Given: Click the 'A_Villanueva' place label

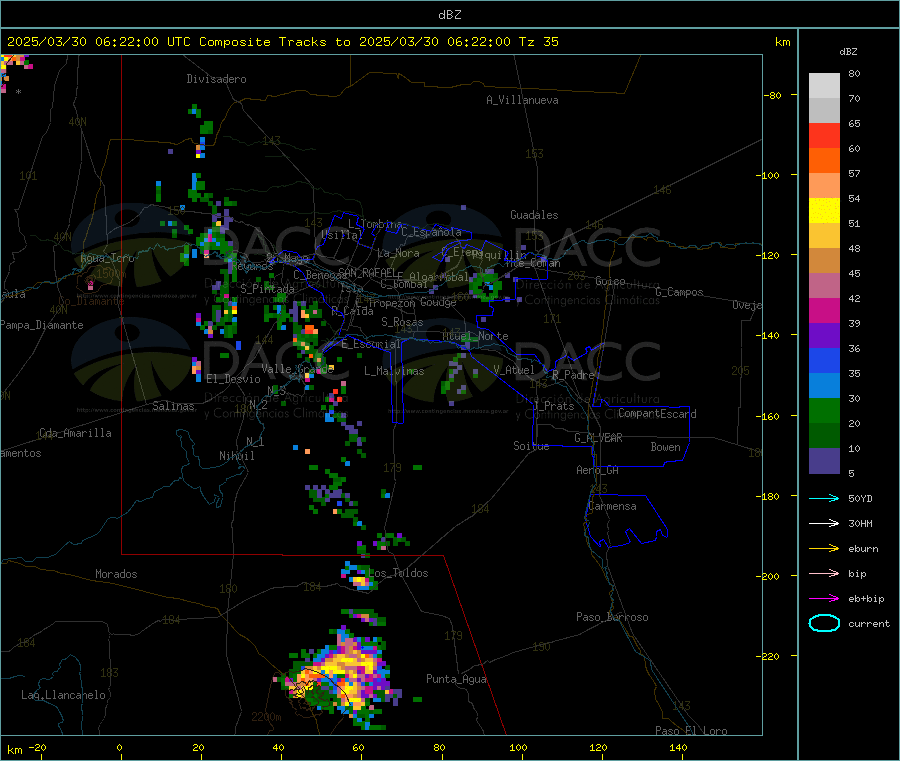Looking at the screenshot, I should click(x=522, y=100).
